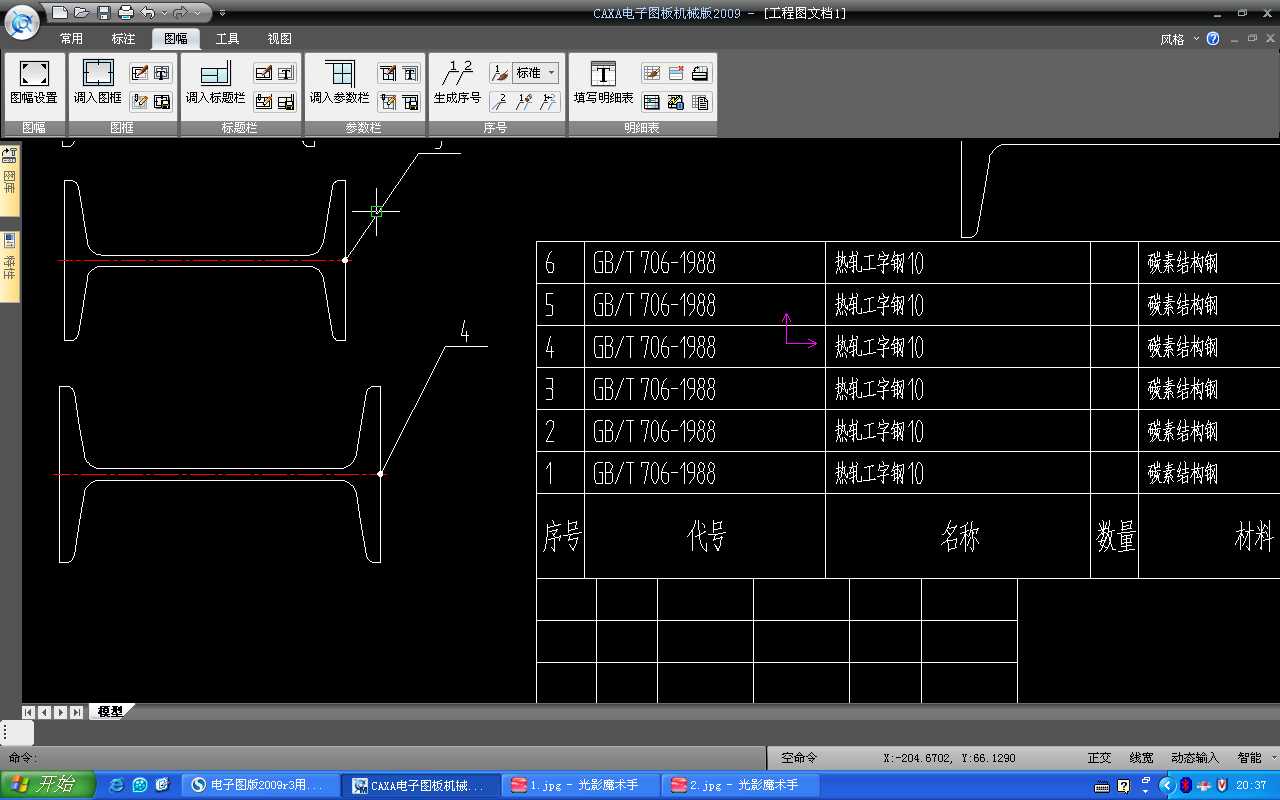Select the 模型 model sheet tab

click(110, 711)
